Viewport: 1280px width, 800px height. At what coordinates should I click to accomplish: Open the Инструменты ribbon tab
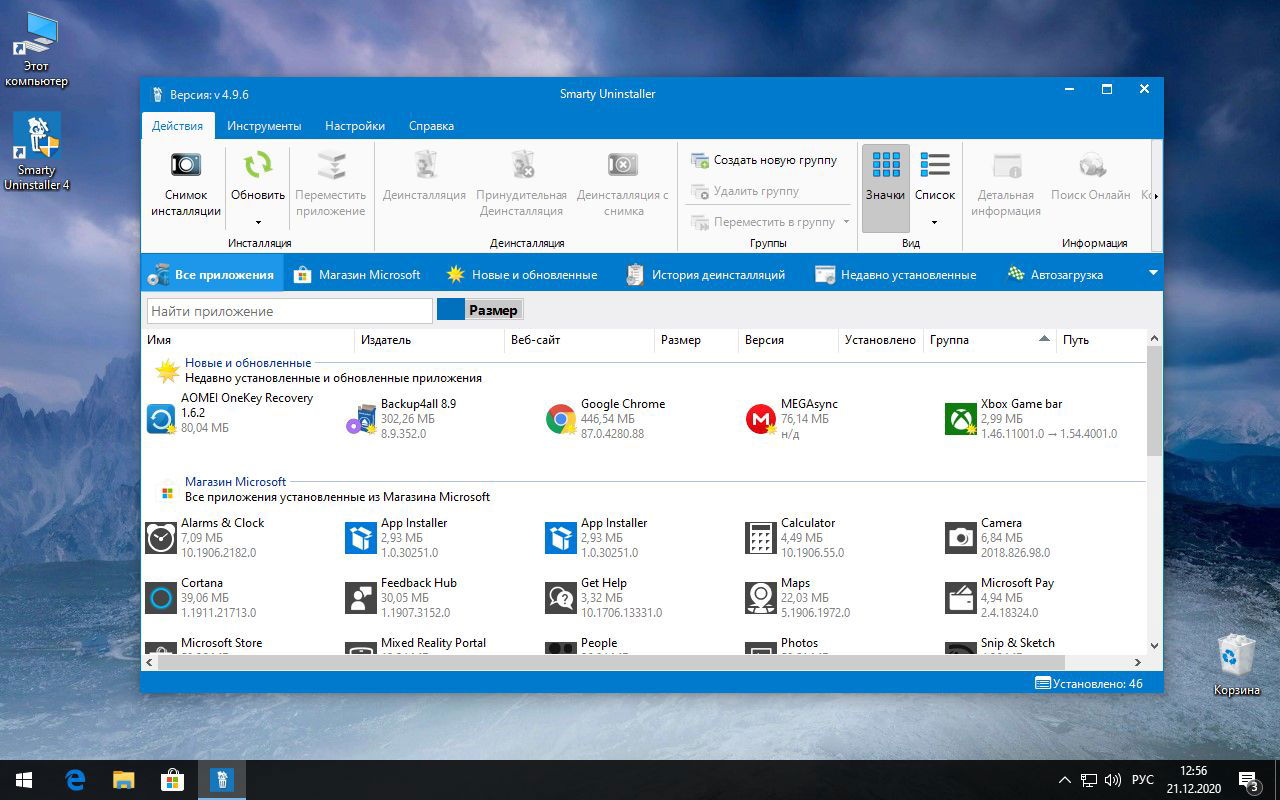(x=264, y=126)
